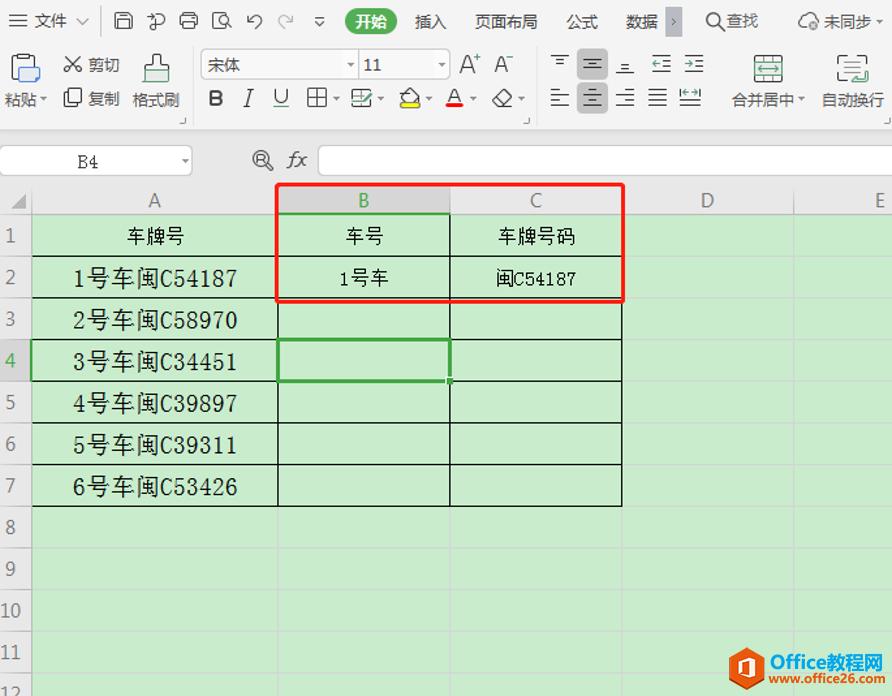Open font name dropdown 宋体
Image resolution: width=892 pixels, height=696 pixels.
tap(350, 65)
